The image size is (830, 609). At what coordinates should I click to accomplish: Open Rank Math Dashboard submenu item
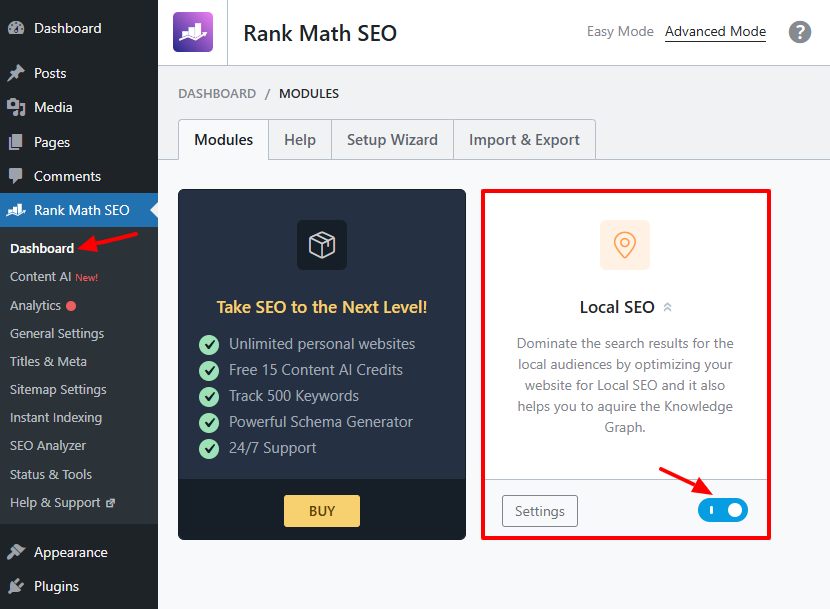click(42, 248)
